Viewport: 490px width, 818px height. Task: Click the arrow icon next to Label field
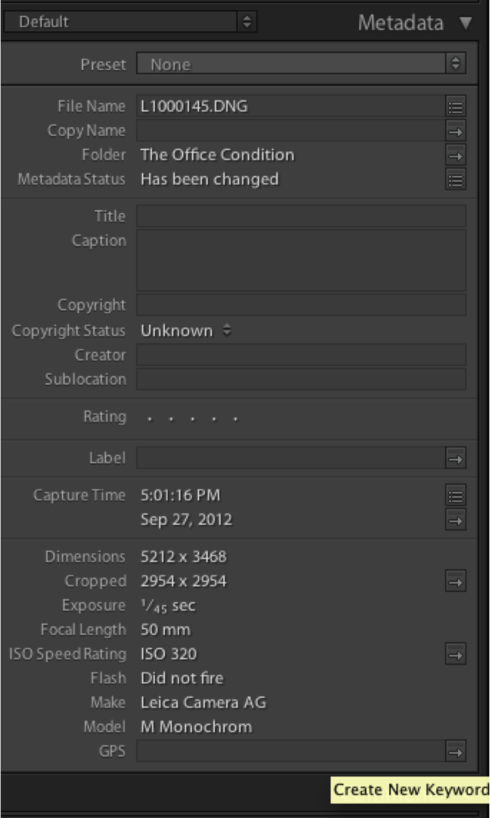[456, 459]
